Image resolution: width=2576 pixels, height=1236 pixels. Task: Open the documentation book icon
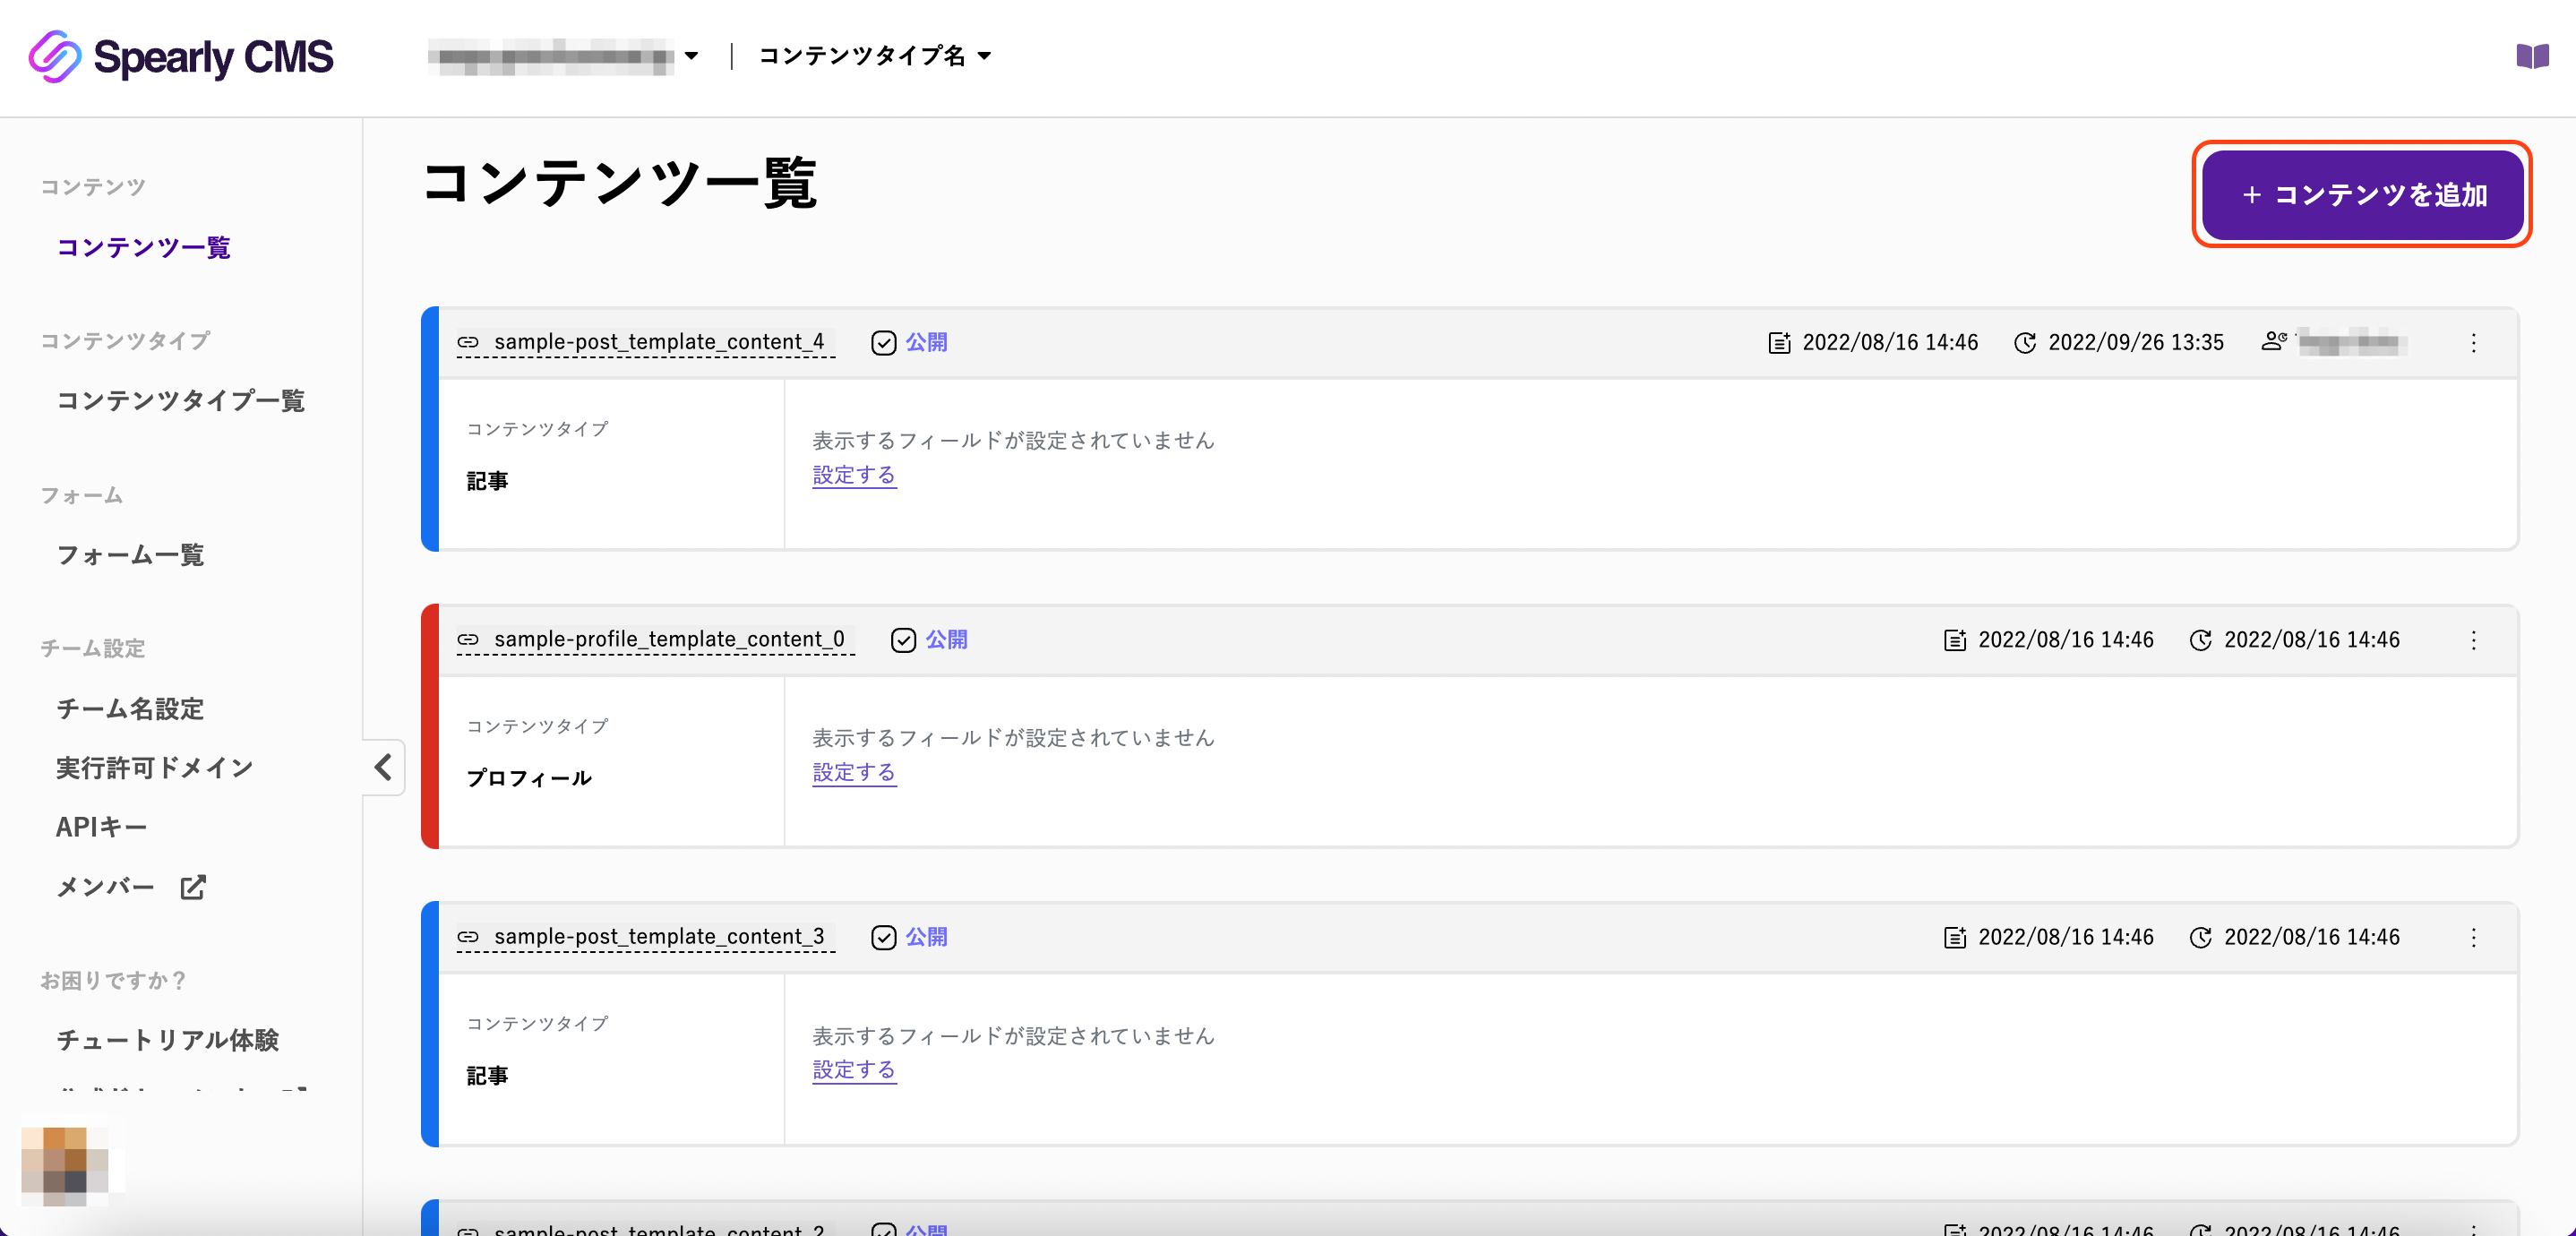(2532, 56)
